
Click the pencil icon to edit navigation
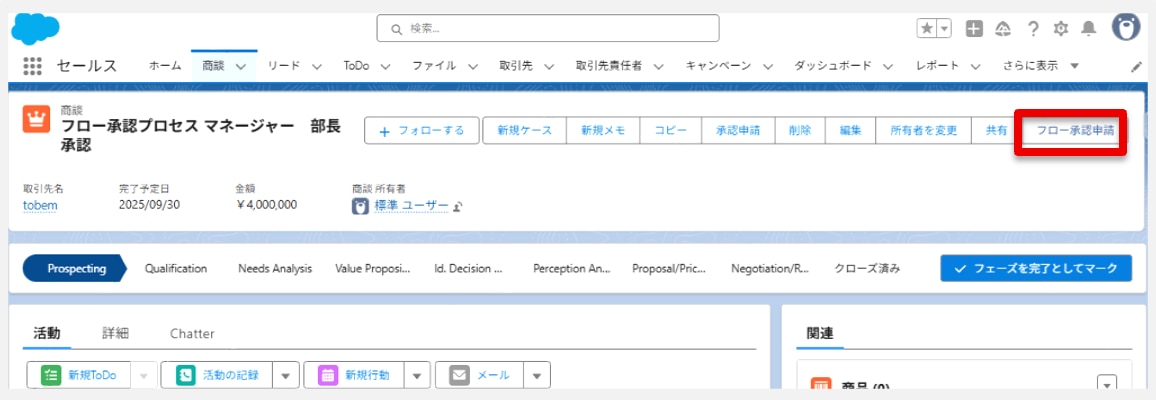coord(1136,67)
